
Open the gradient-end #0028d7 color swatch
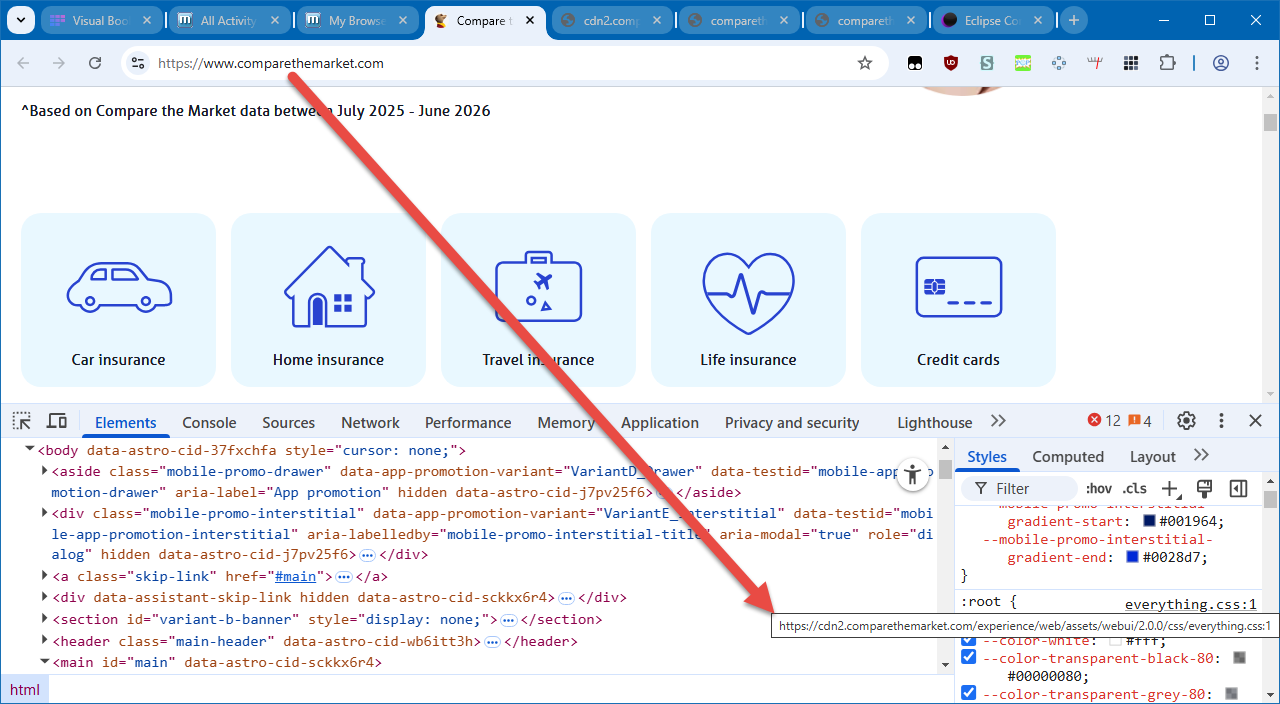[x=1133, y=557]
